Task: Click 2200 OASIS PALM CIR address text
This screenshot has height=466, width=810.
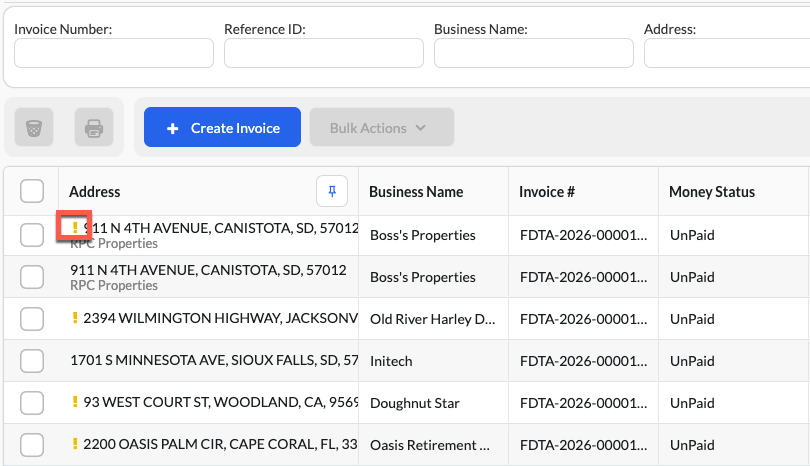Action: 221,444
